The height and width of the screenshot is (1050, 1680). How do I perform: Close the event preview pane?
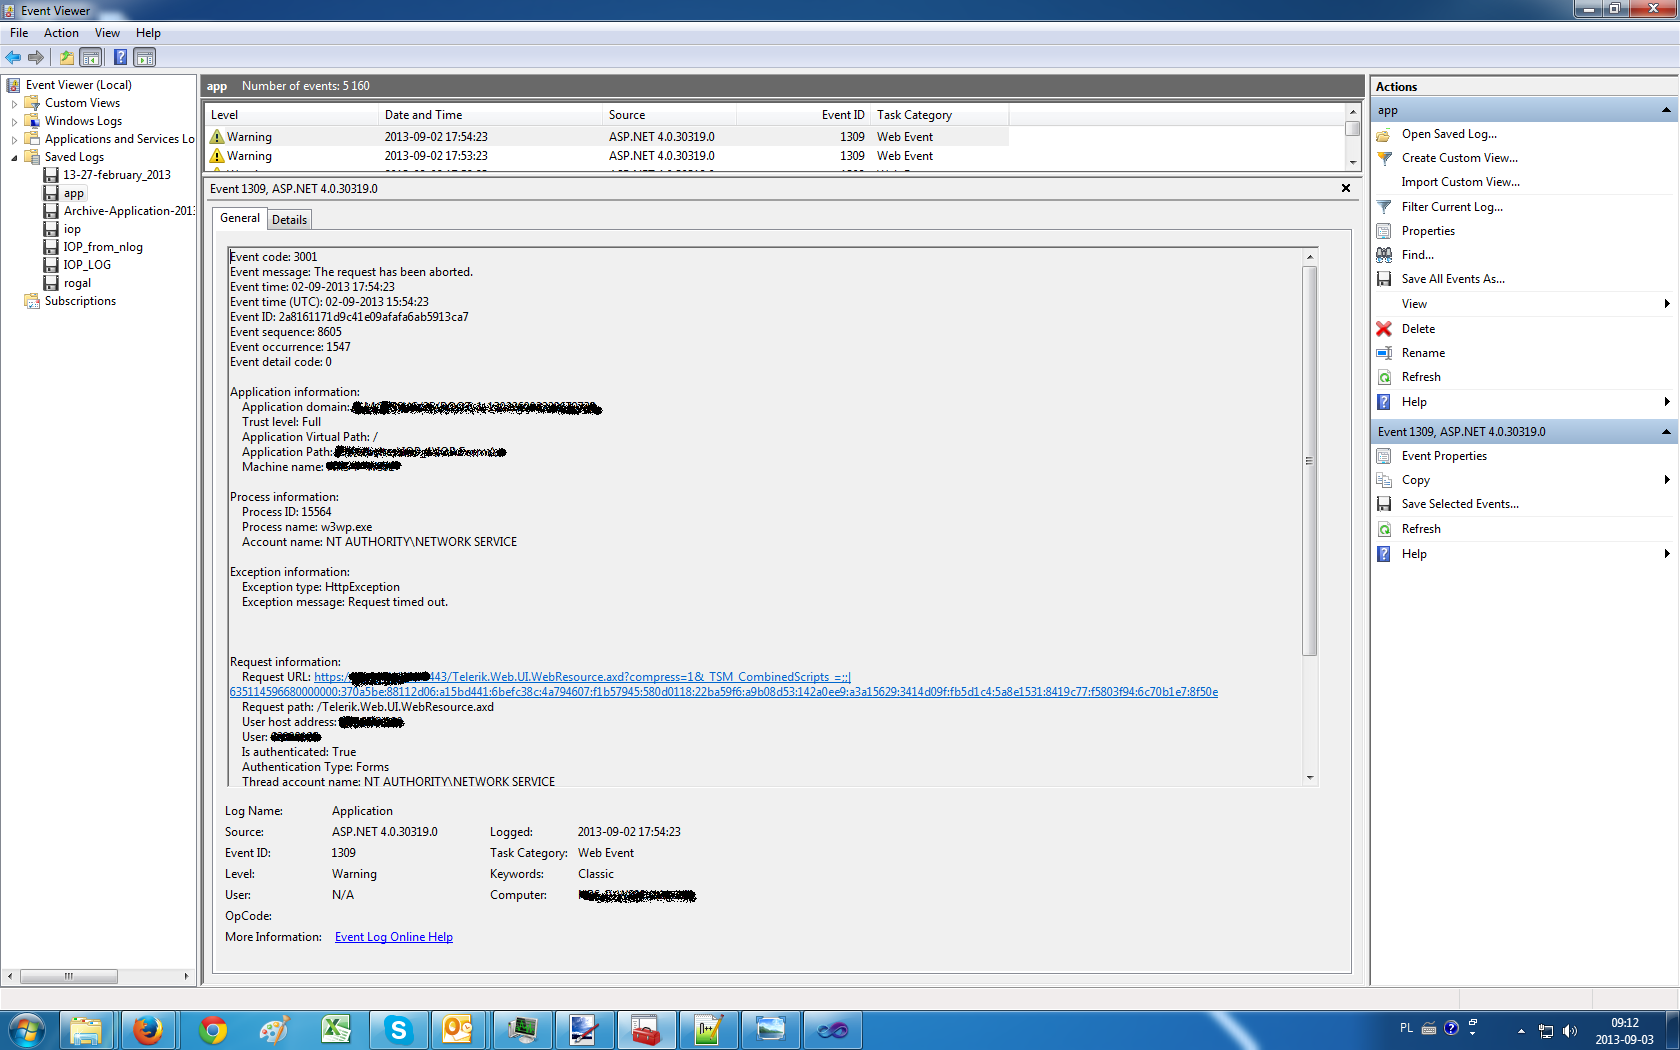(1346, 188)
